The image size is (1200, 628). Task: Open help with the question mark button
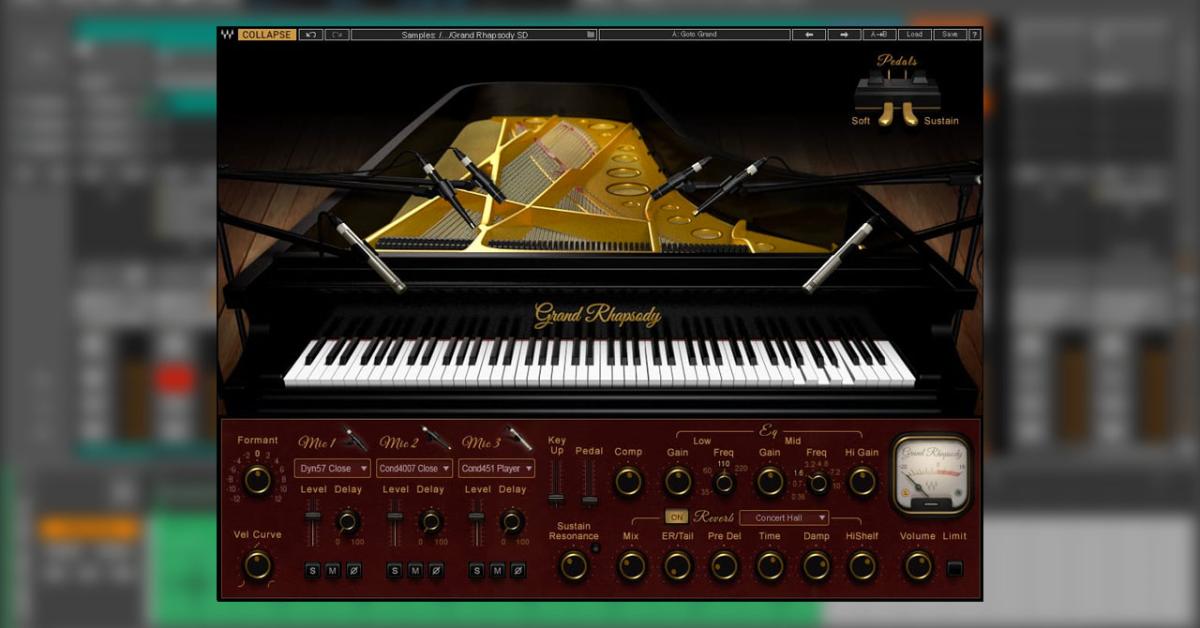(x=974, y=35)
